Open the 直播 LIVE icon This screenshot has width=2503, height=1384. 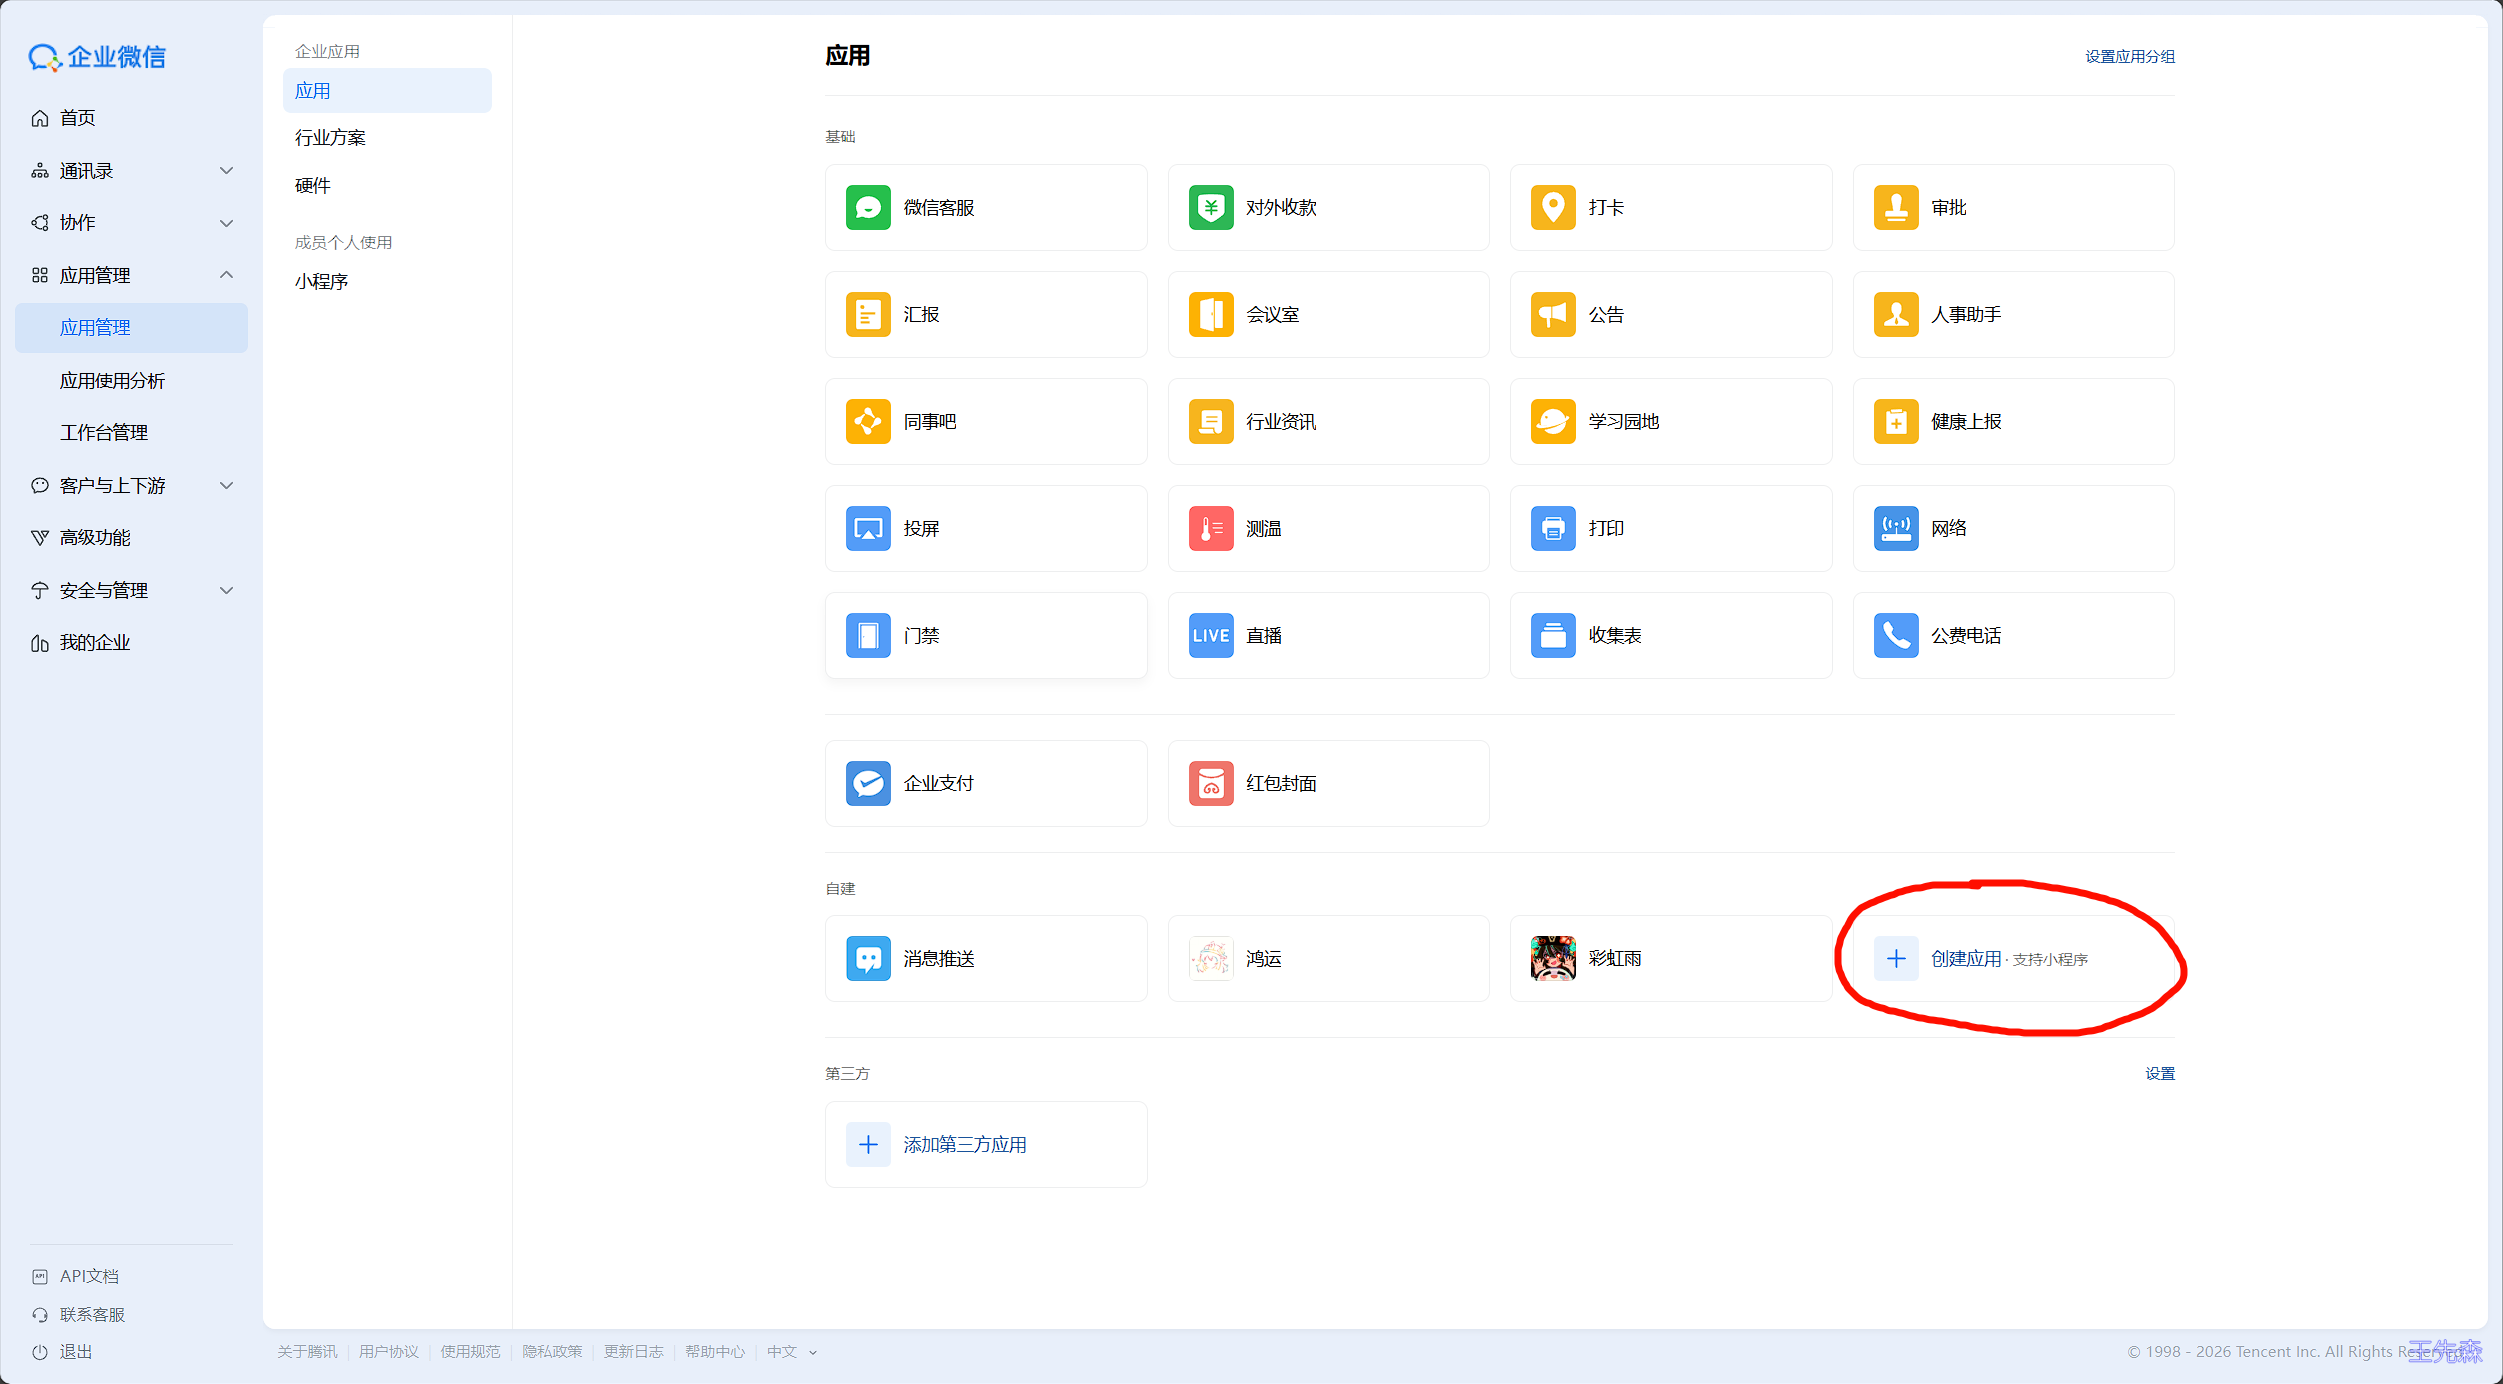tap(1210, 636)
